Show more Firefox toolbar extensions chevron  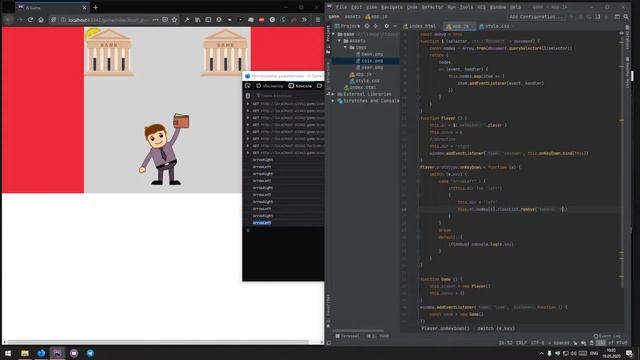point(304,20)
